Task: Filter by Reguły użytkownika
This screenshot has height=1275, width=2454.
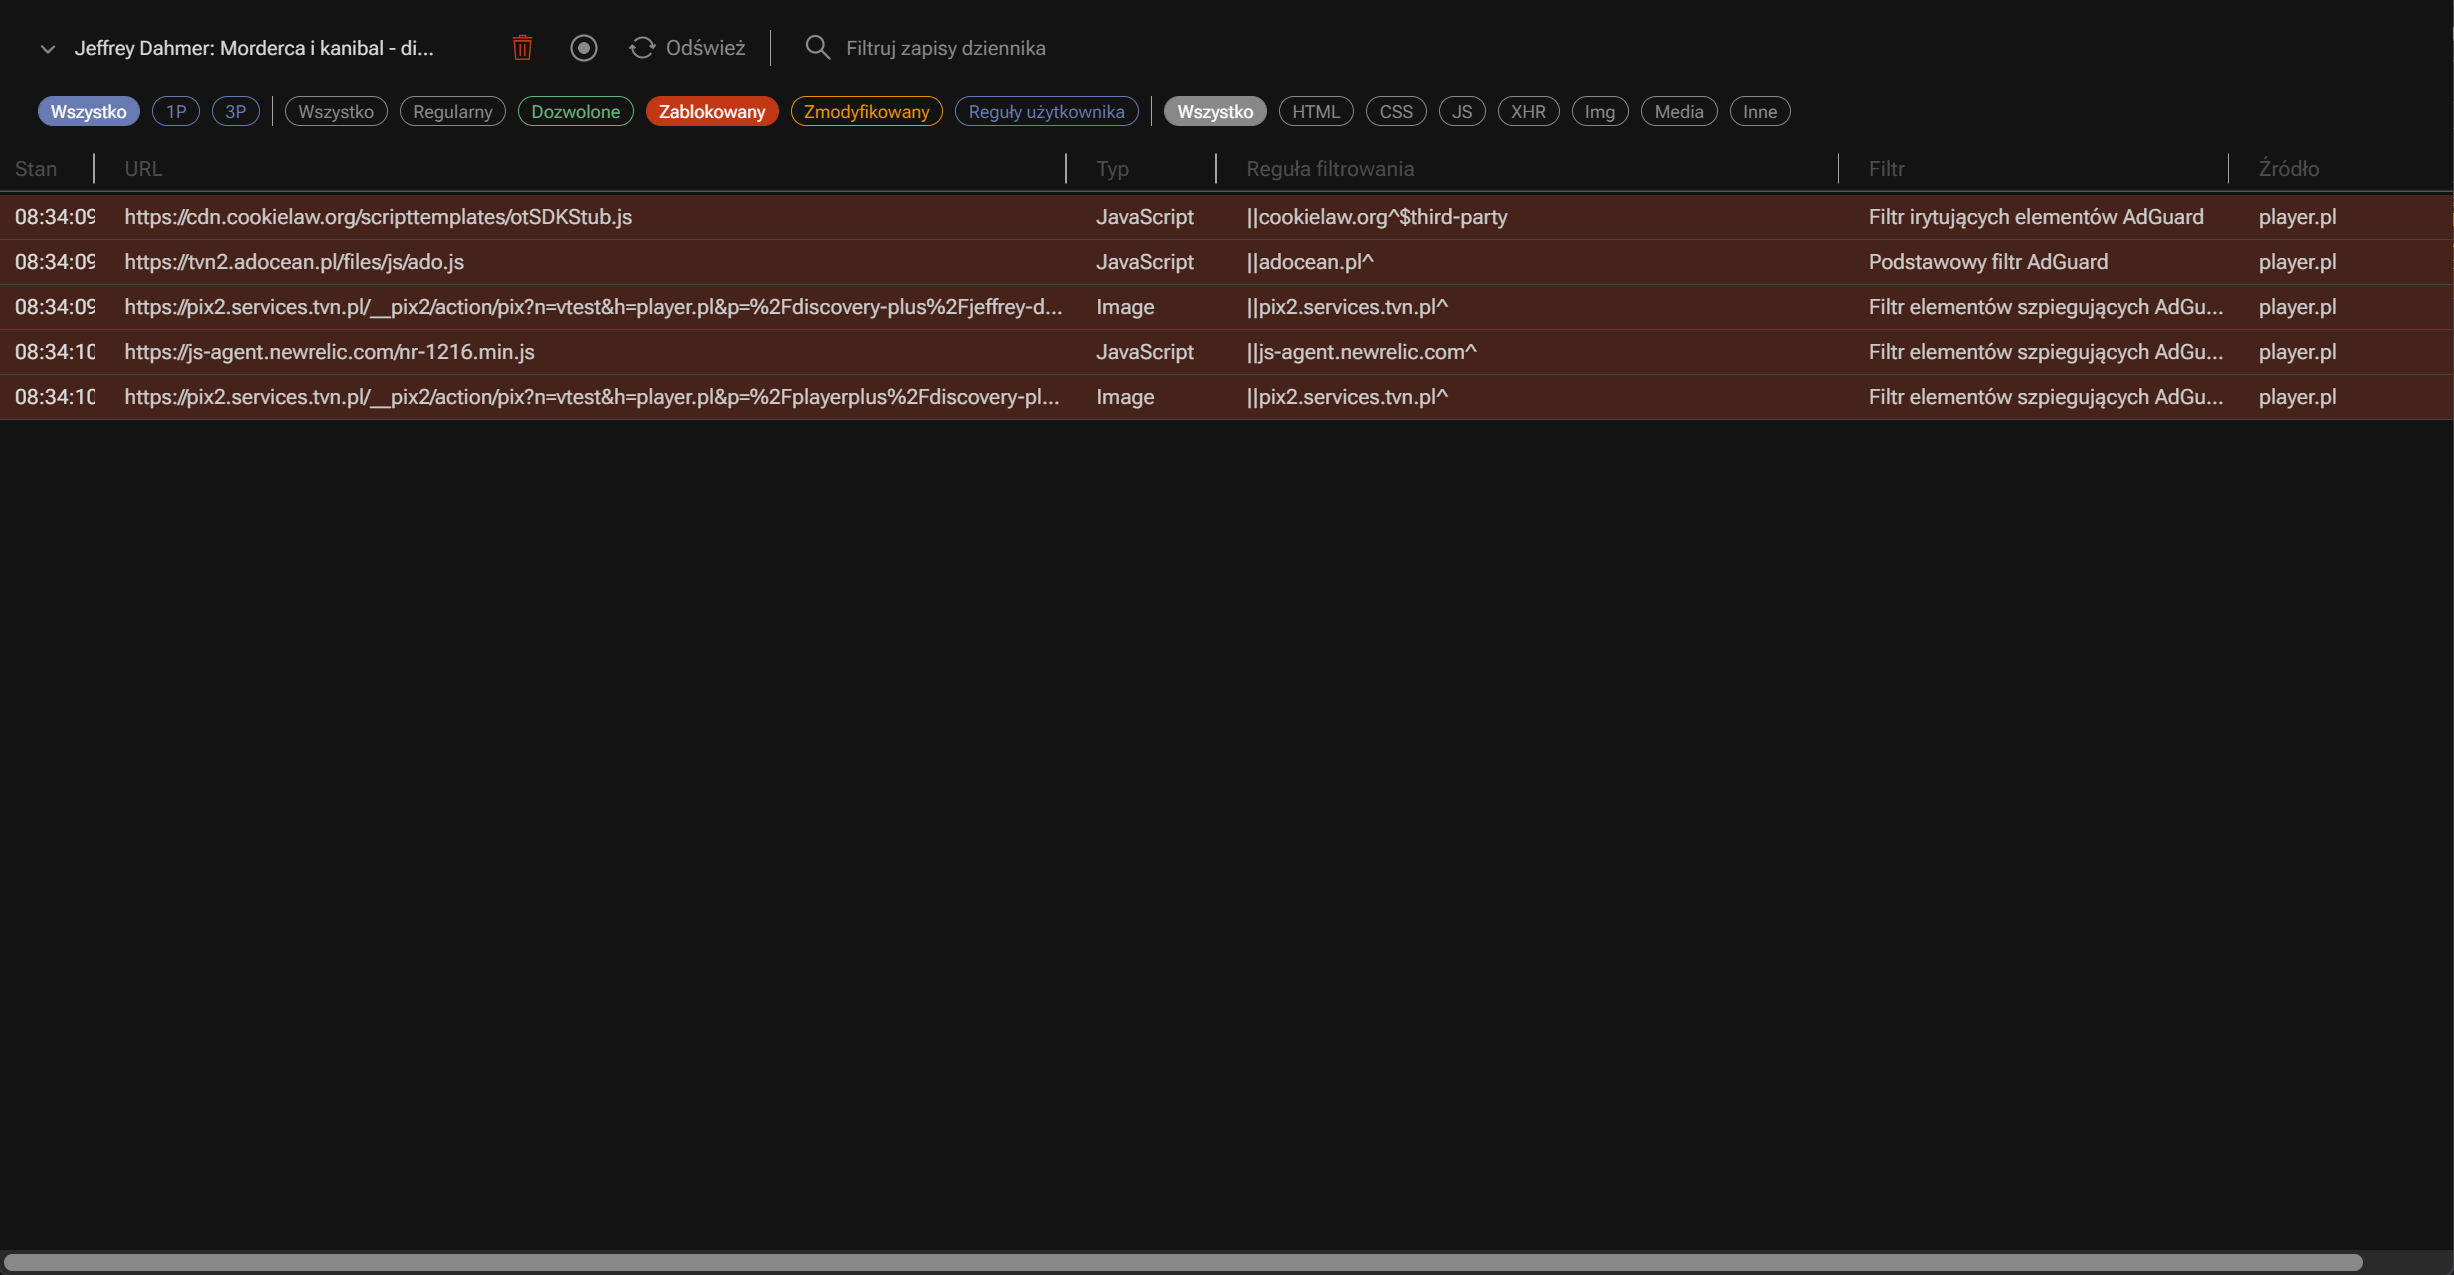Action: (x=1046, y=111)
